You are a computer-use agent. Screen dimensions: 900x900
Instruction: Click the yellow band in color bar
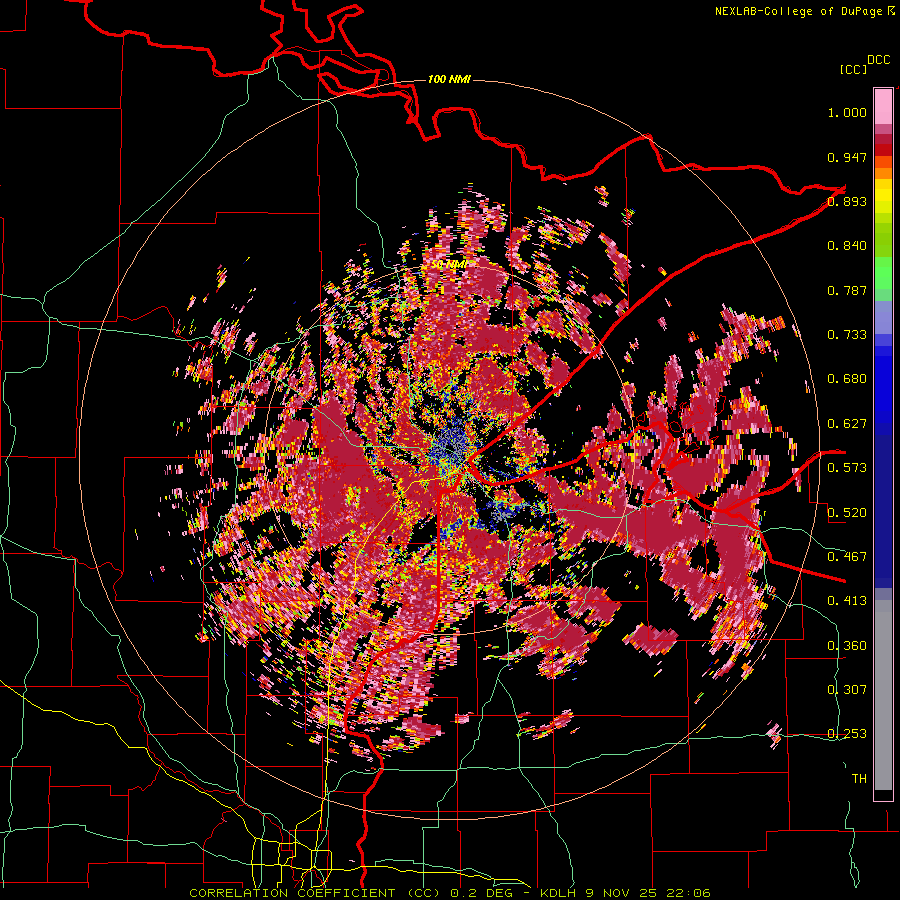(x=883, y=196)
